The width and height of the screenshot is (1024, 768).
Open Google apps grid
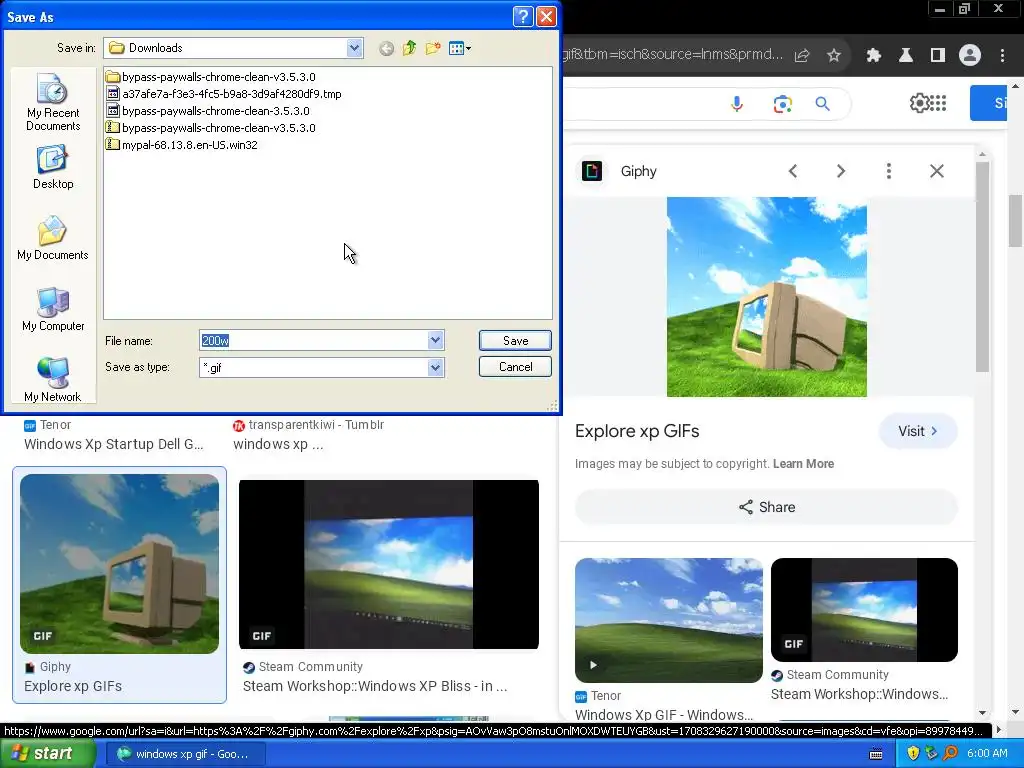(x=938, y=103)
